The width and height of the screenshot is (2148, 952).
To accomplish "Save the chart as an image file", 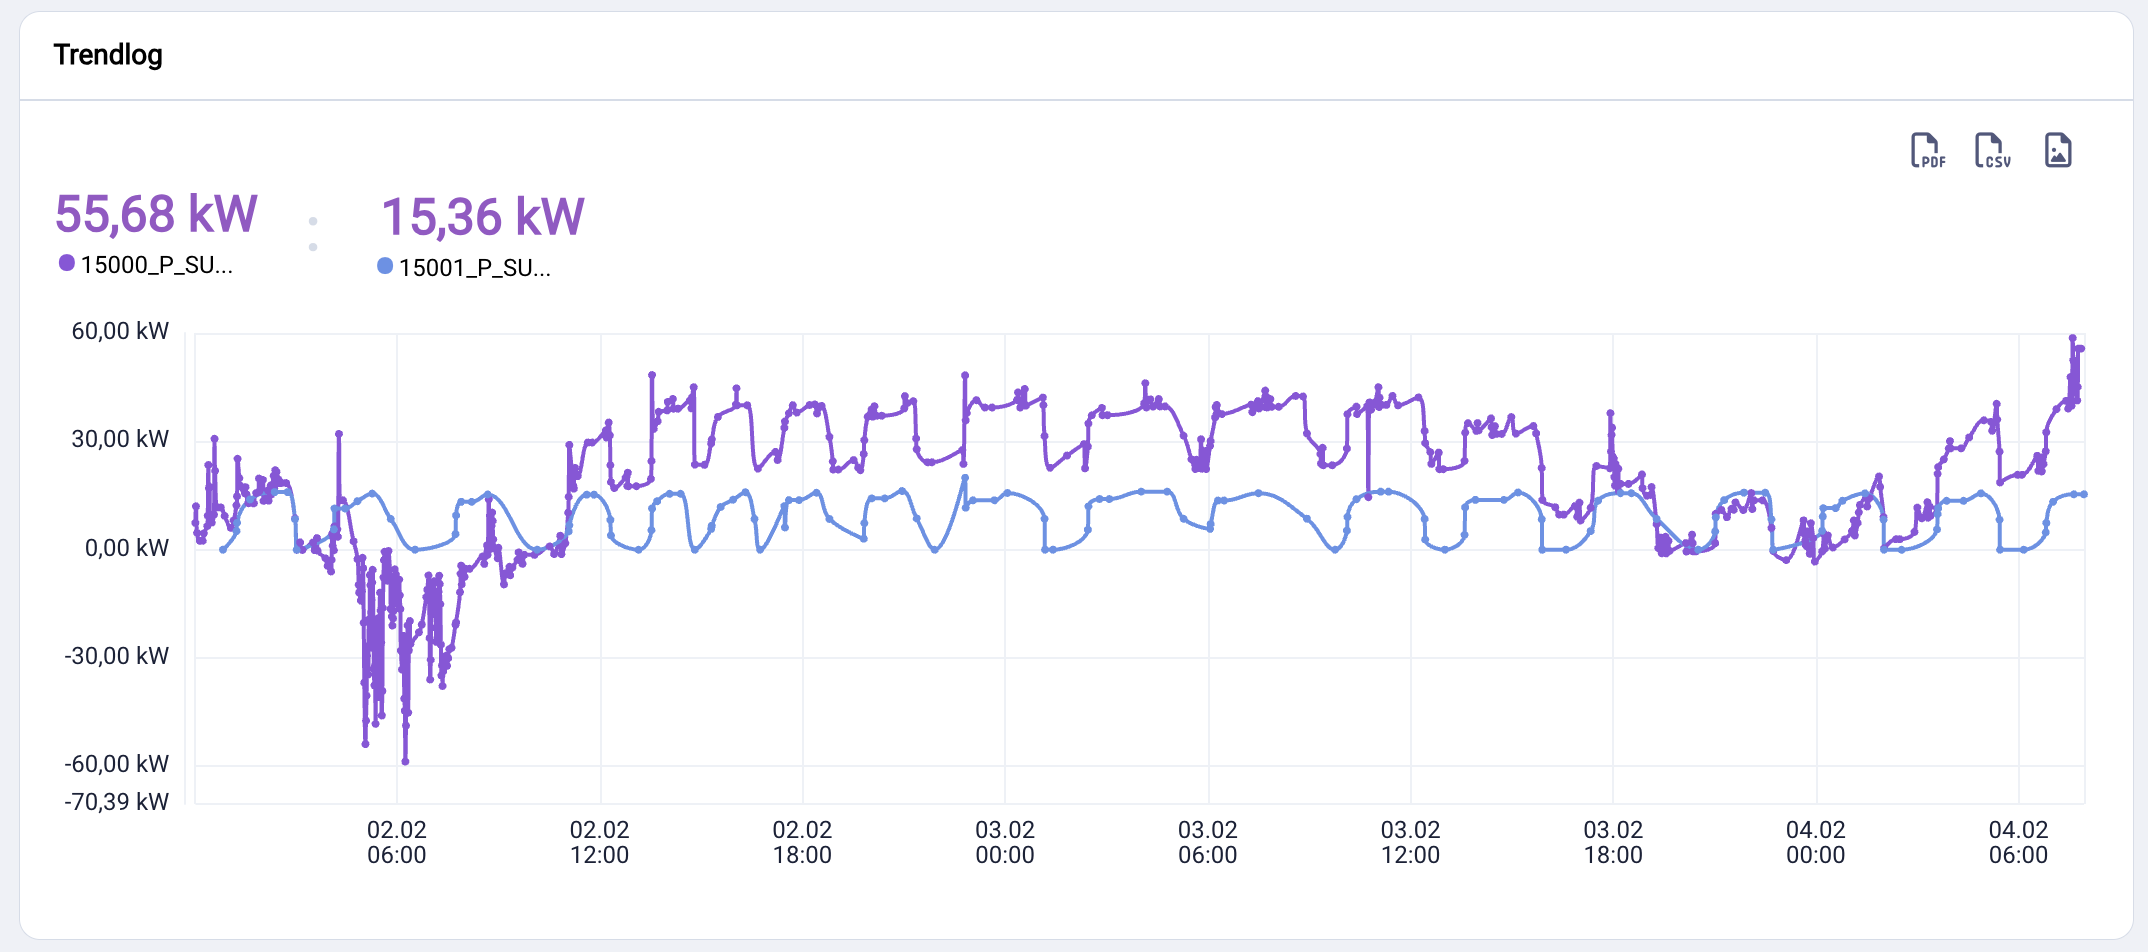I will point(2057,151).
